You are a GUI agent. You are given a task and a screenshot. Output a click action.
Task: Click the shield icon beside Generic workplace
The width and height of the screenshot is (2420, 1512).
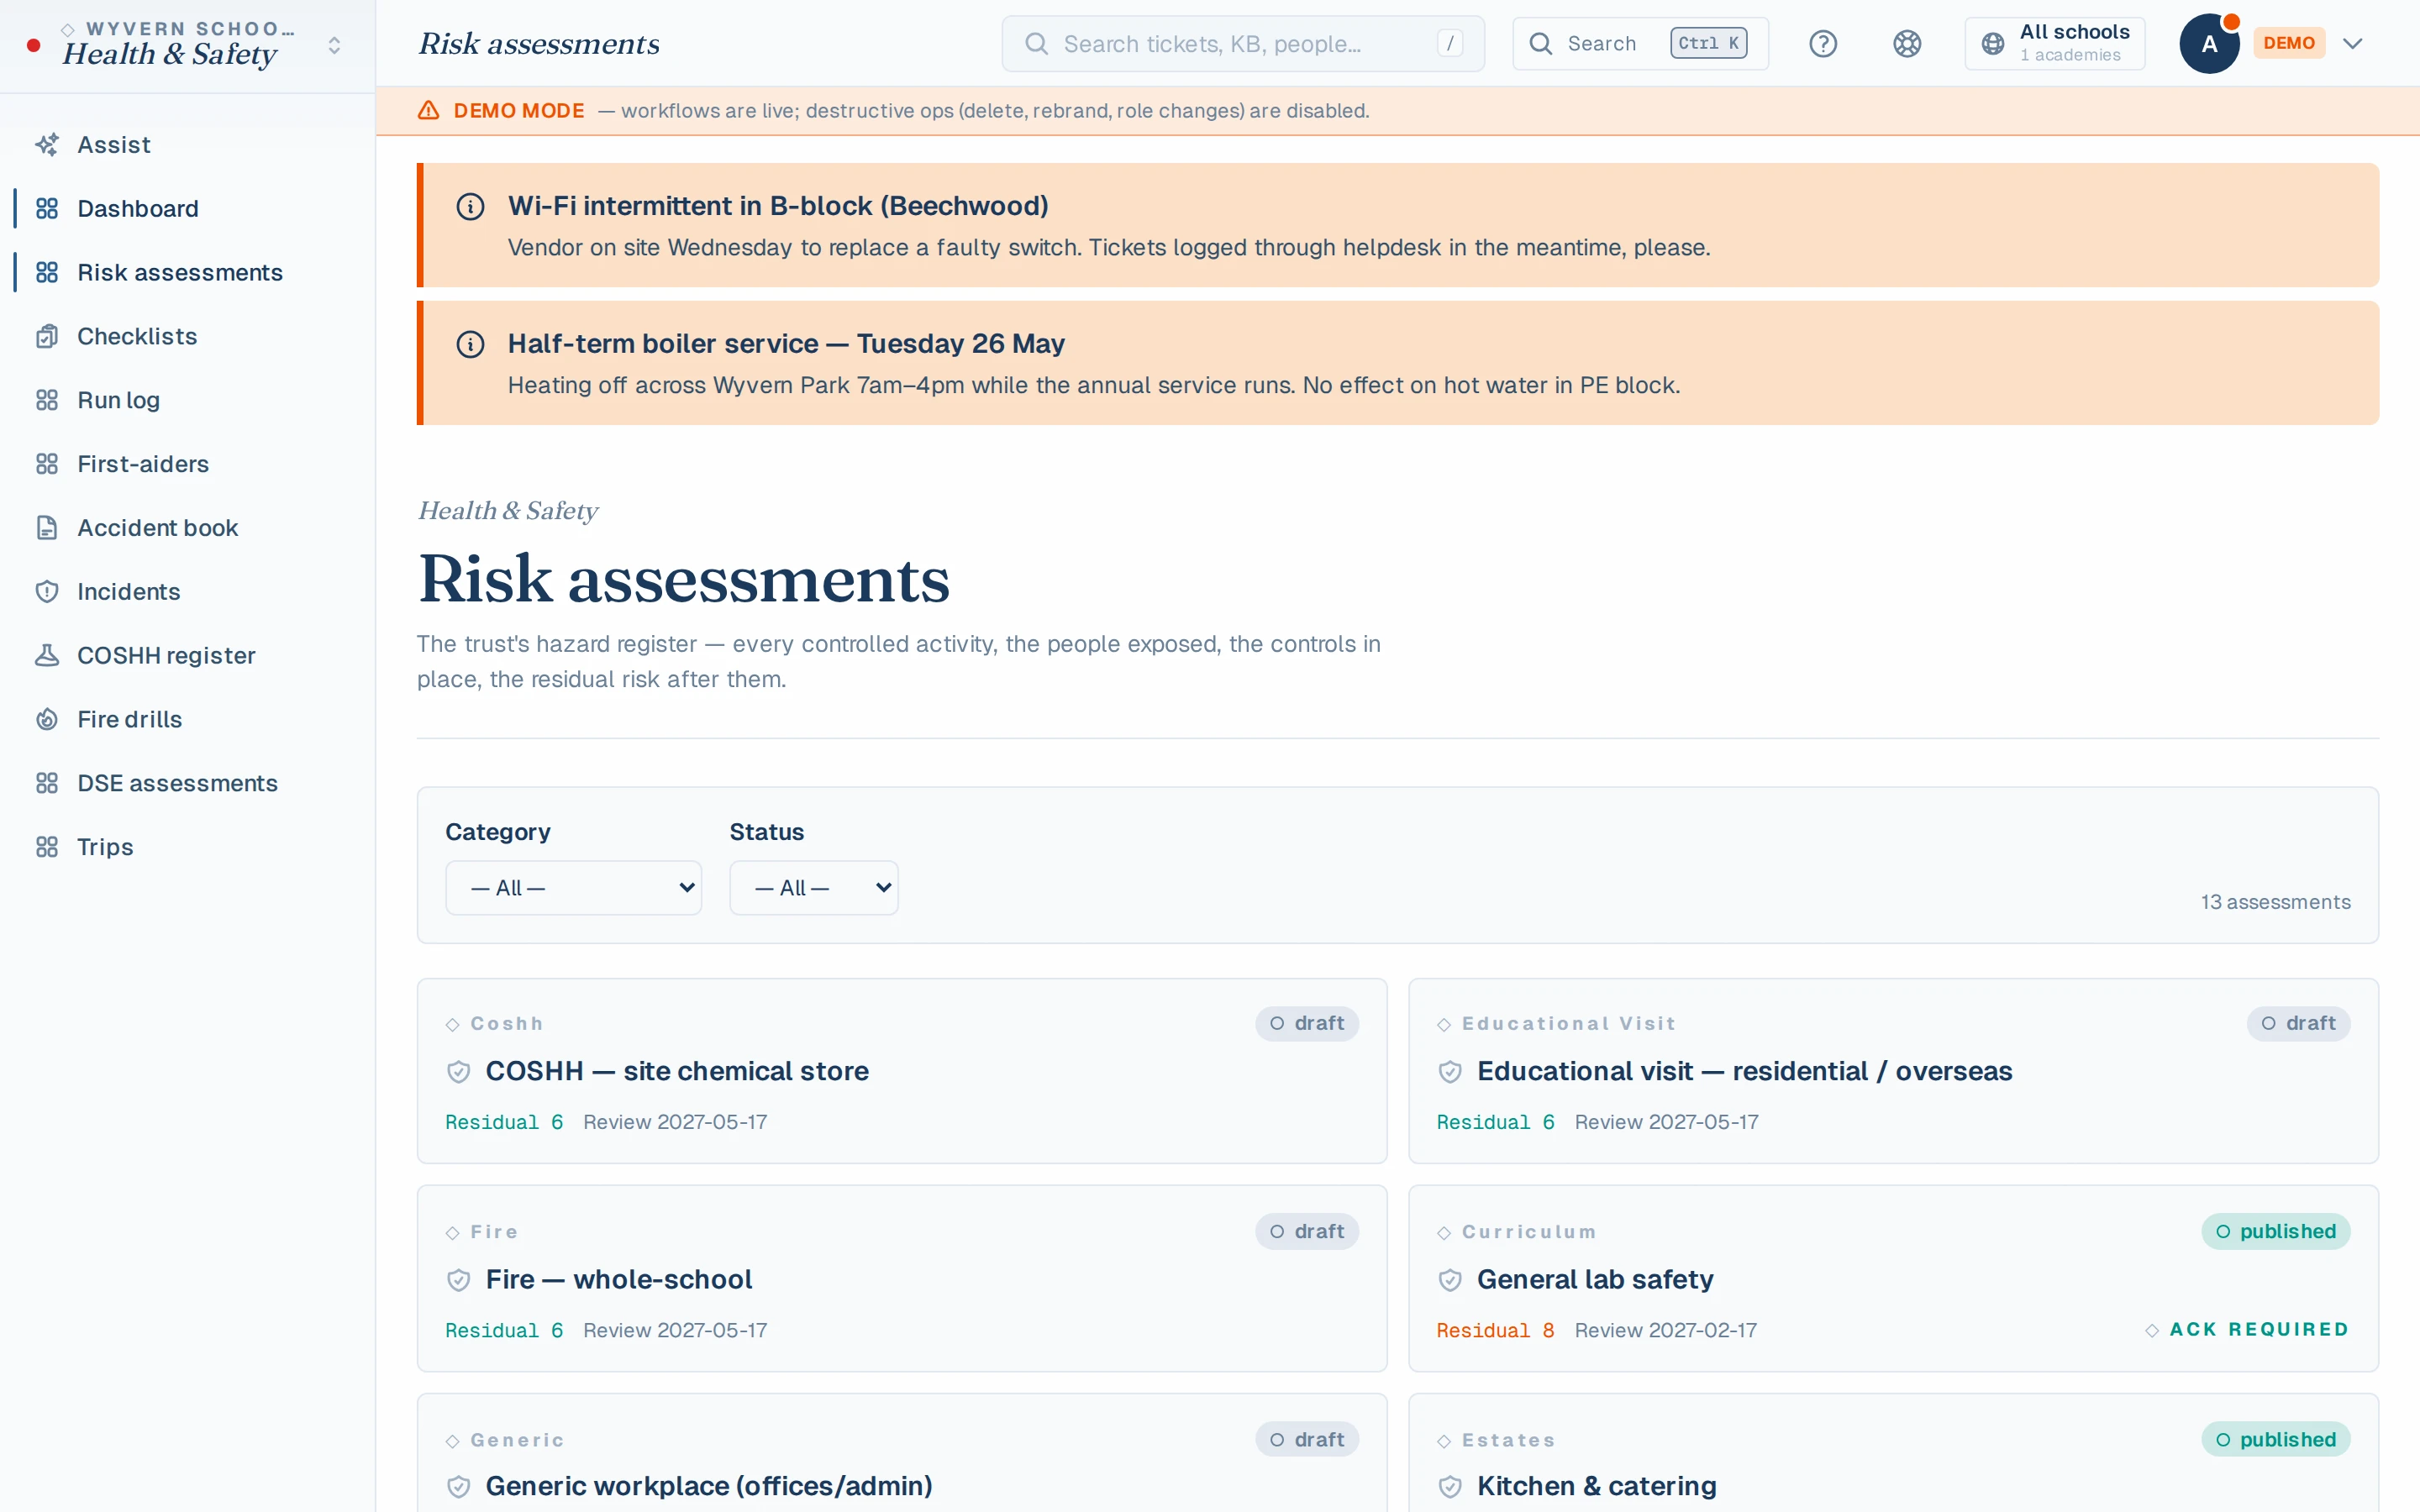(459, 1487)
